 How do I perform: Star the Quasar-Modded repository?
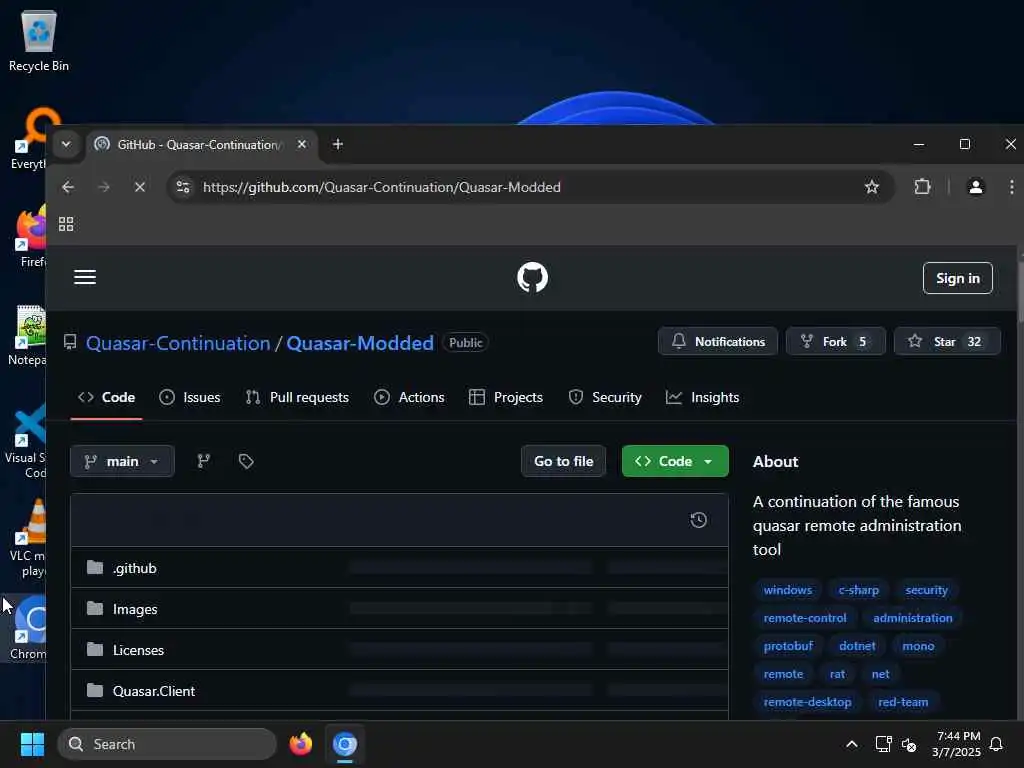tap(947, 342)
